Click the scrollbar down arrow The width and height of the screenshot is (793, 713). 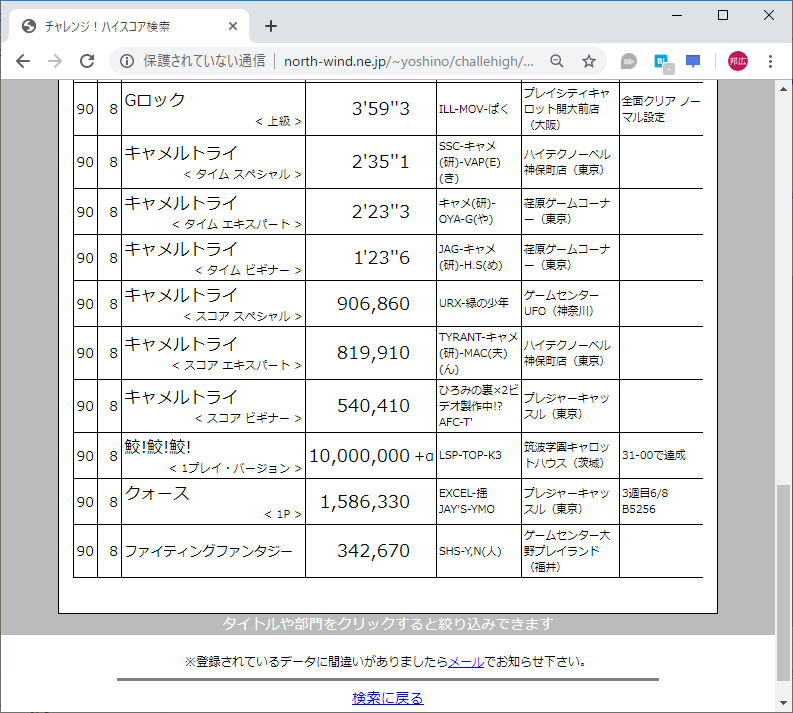tap(783, 703)
